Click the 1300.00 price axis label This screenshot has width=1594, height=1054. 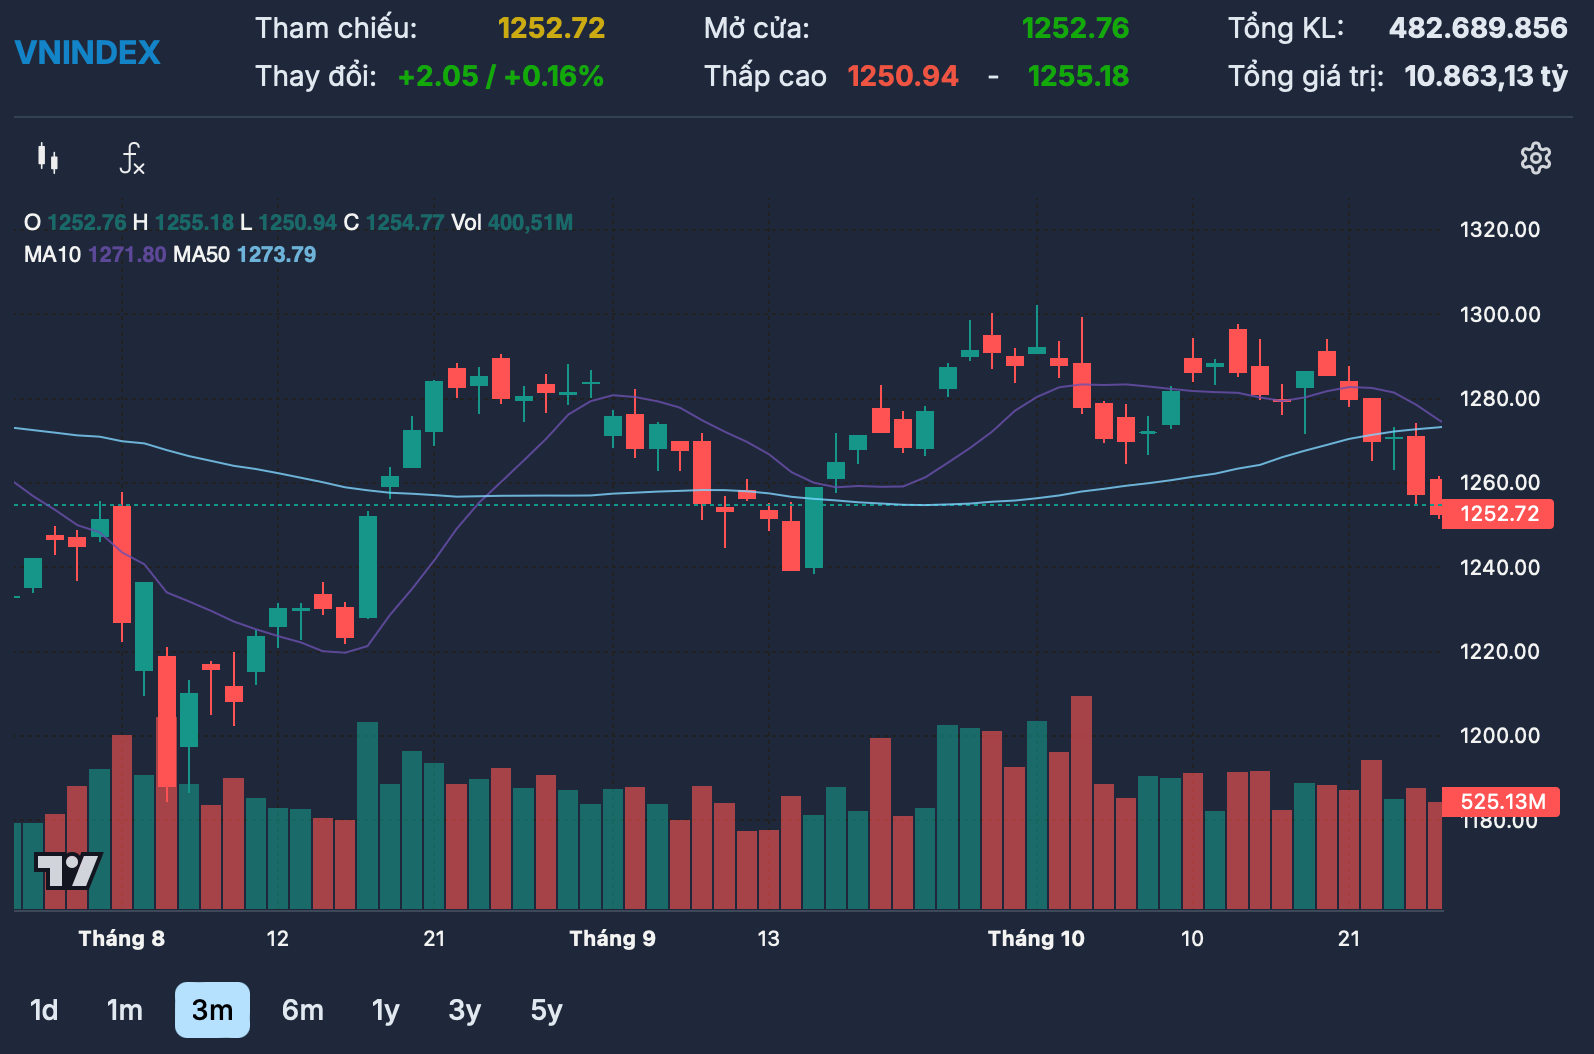(x=1499, y=315)
